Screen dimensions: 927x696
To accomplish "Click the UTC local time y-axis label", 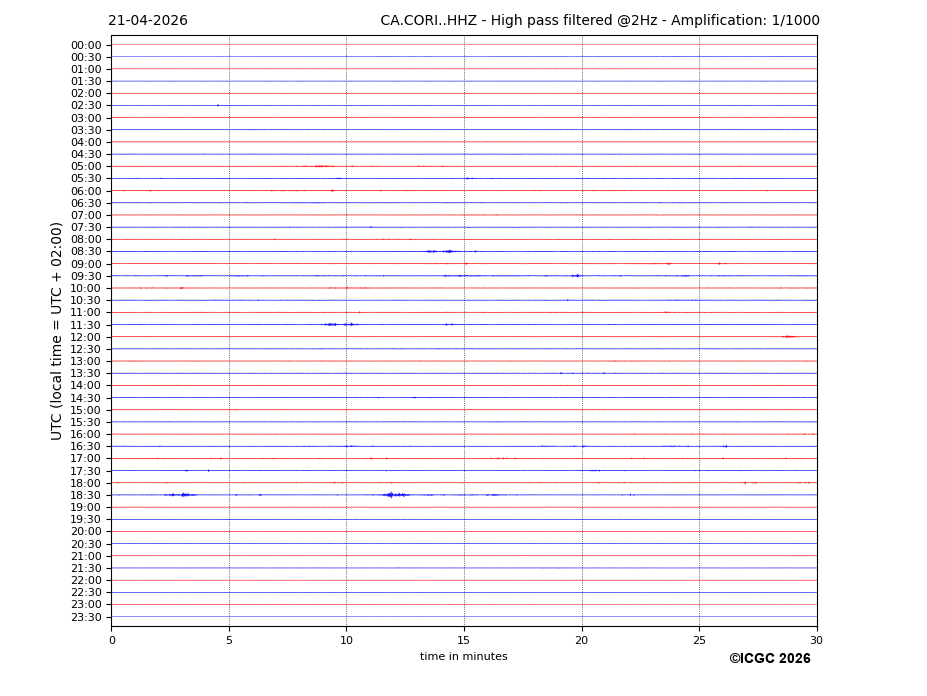I will pos(58,331).
